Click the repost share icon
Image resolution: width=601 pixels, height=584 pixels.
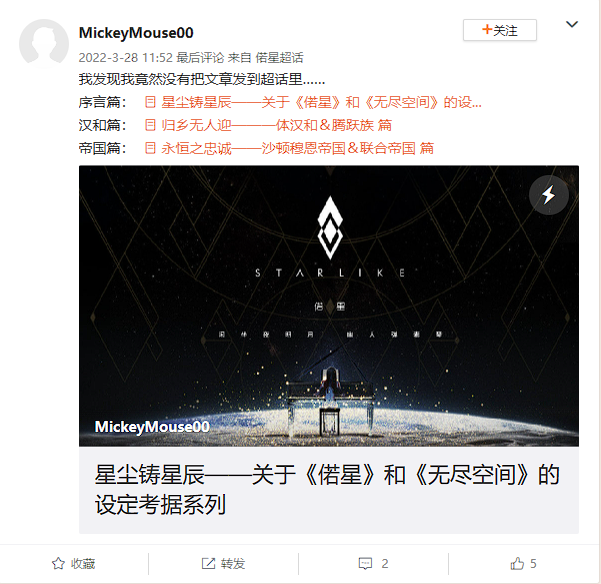click(x=208, y=563)
